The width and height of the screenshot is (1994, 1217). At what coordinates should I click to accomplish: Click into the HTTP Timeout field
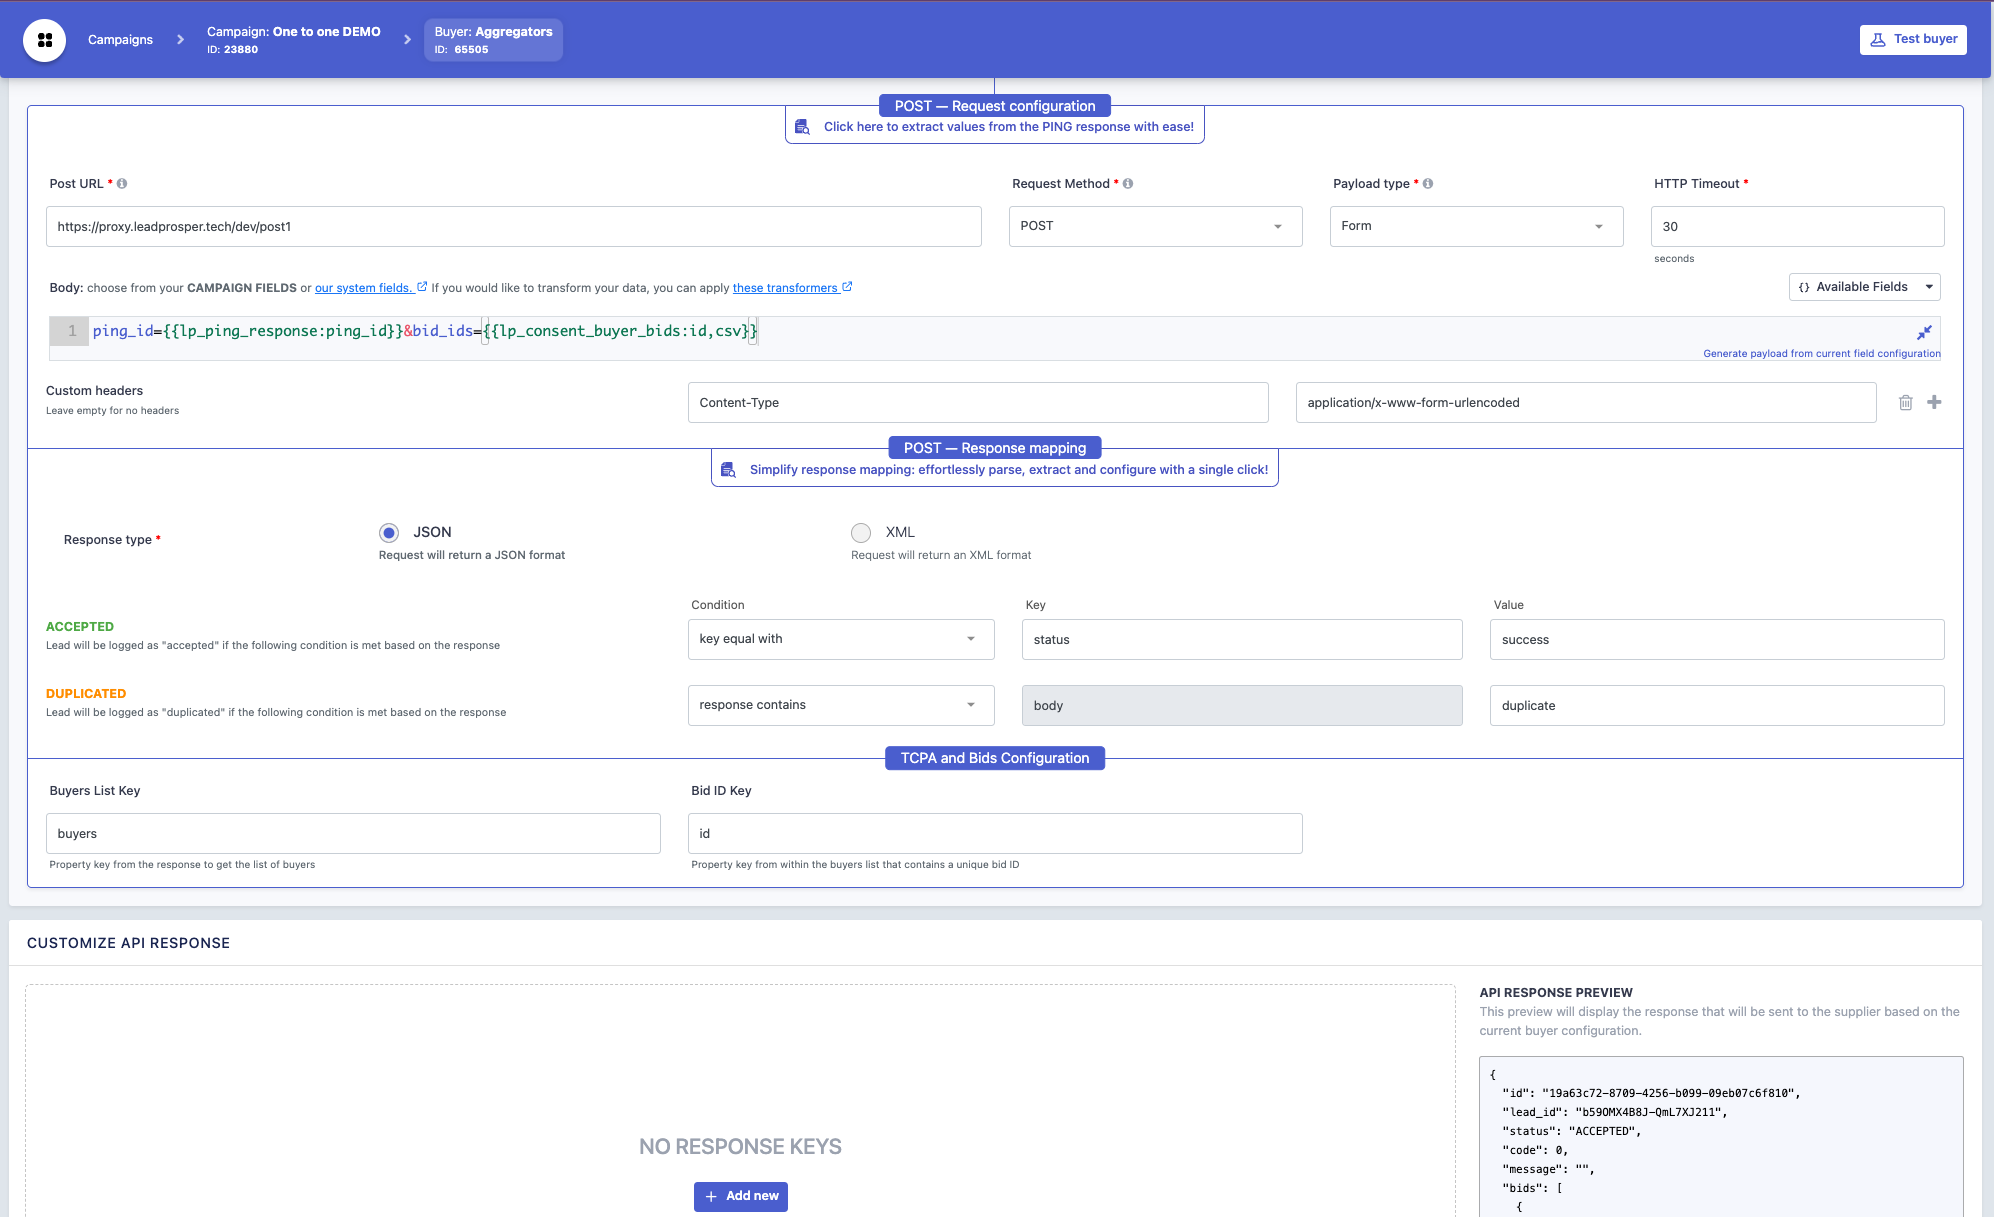1797,227
